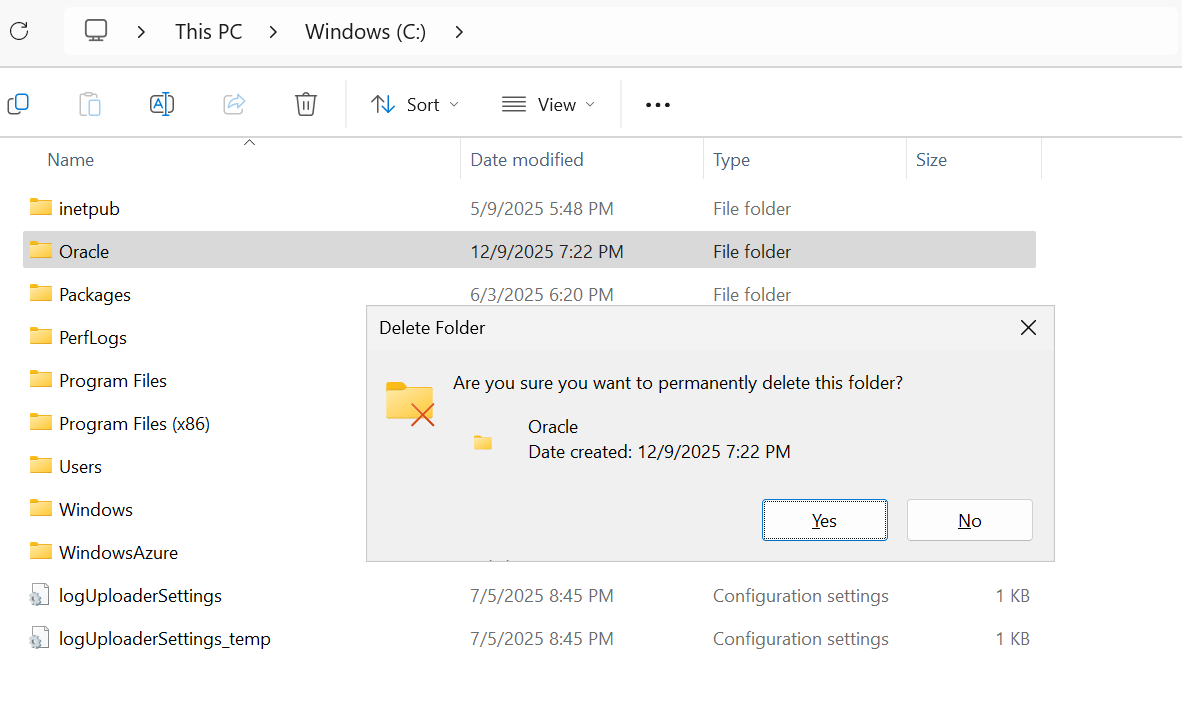Open the View dropdown menu
1182x705 pixels.
[548, 105]
